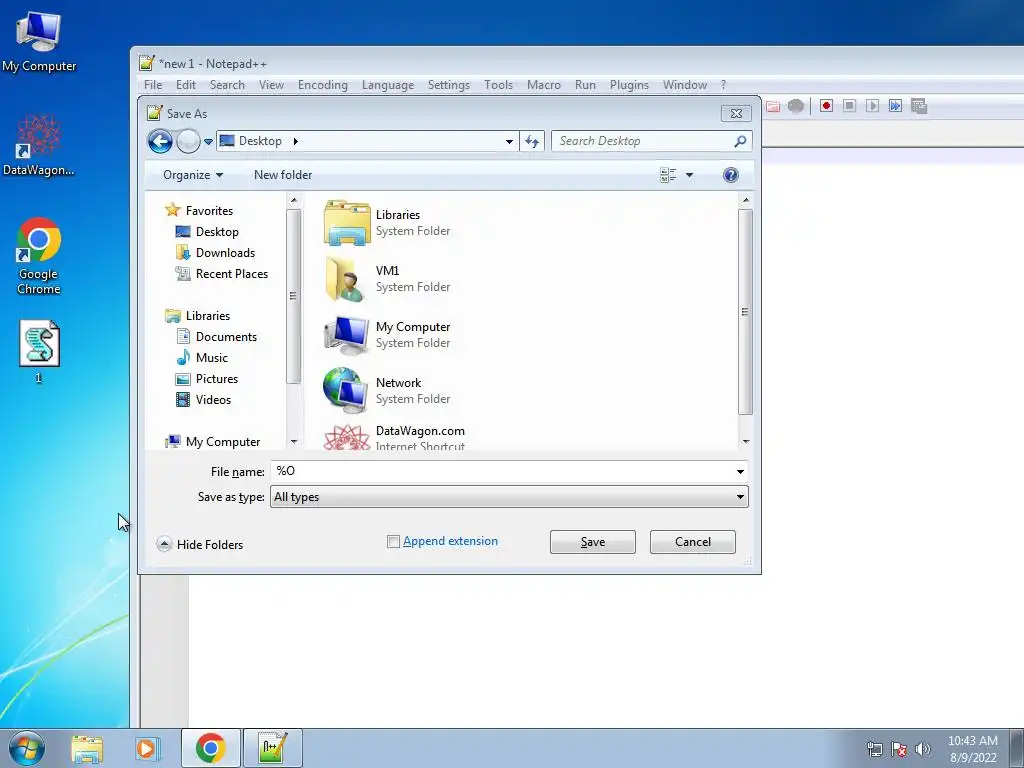The height and width of the screenshot is (768, 1024).
Task: Click the search magnifier icon
Action: pyautogui.click(x=740, y=141)
